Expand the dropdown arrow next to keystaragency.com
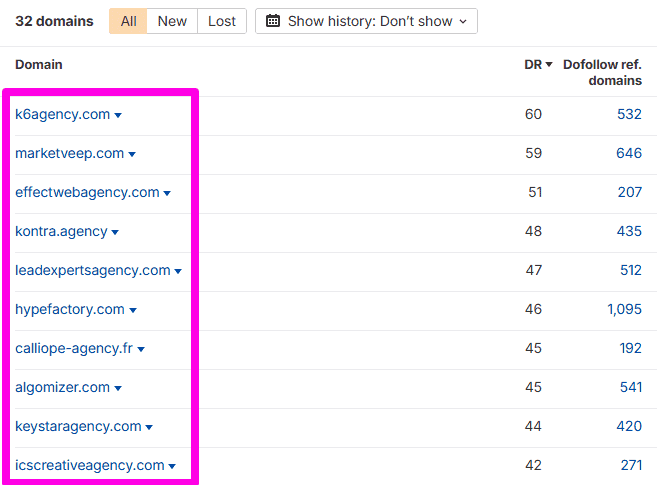The width and height of the screenshot is (657, 485). click(149, 427)
